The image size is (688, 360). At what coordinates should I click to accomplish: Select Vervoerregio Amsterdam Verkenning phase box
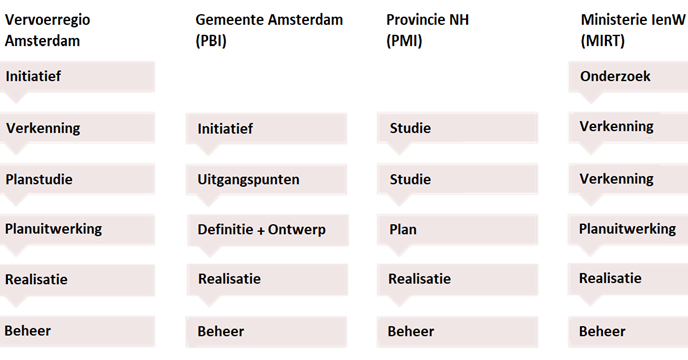77,128
